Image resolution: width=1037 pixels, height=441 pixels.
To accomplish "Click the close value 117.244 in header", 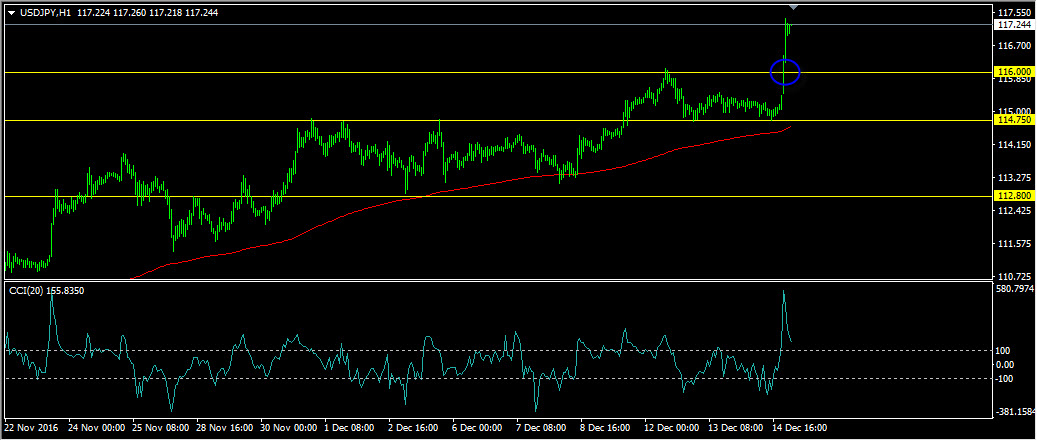I will pyautogui.click(x=202, y=13).
